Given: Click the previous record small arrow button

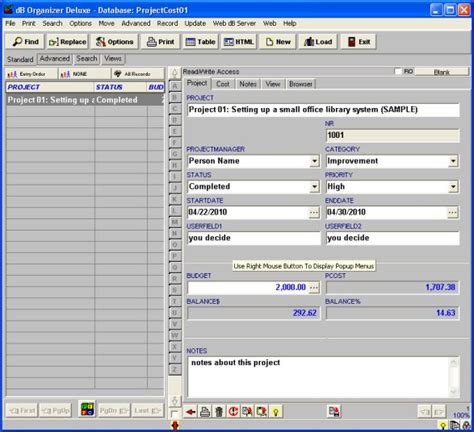Looking at the screenshot, I should [x=425, y=412].
